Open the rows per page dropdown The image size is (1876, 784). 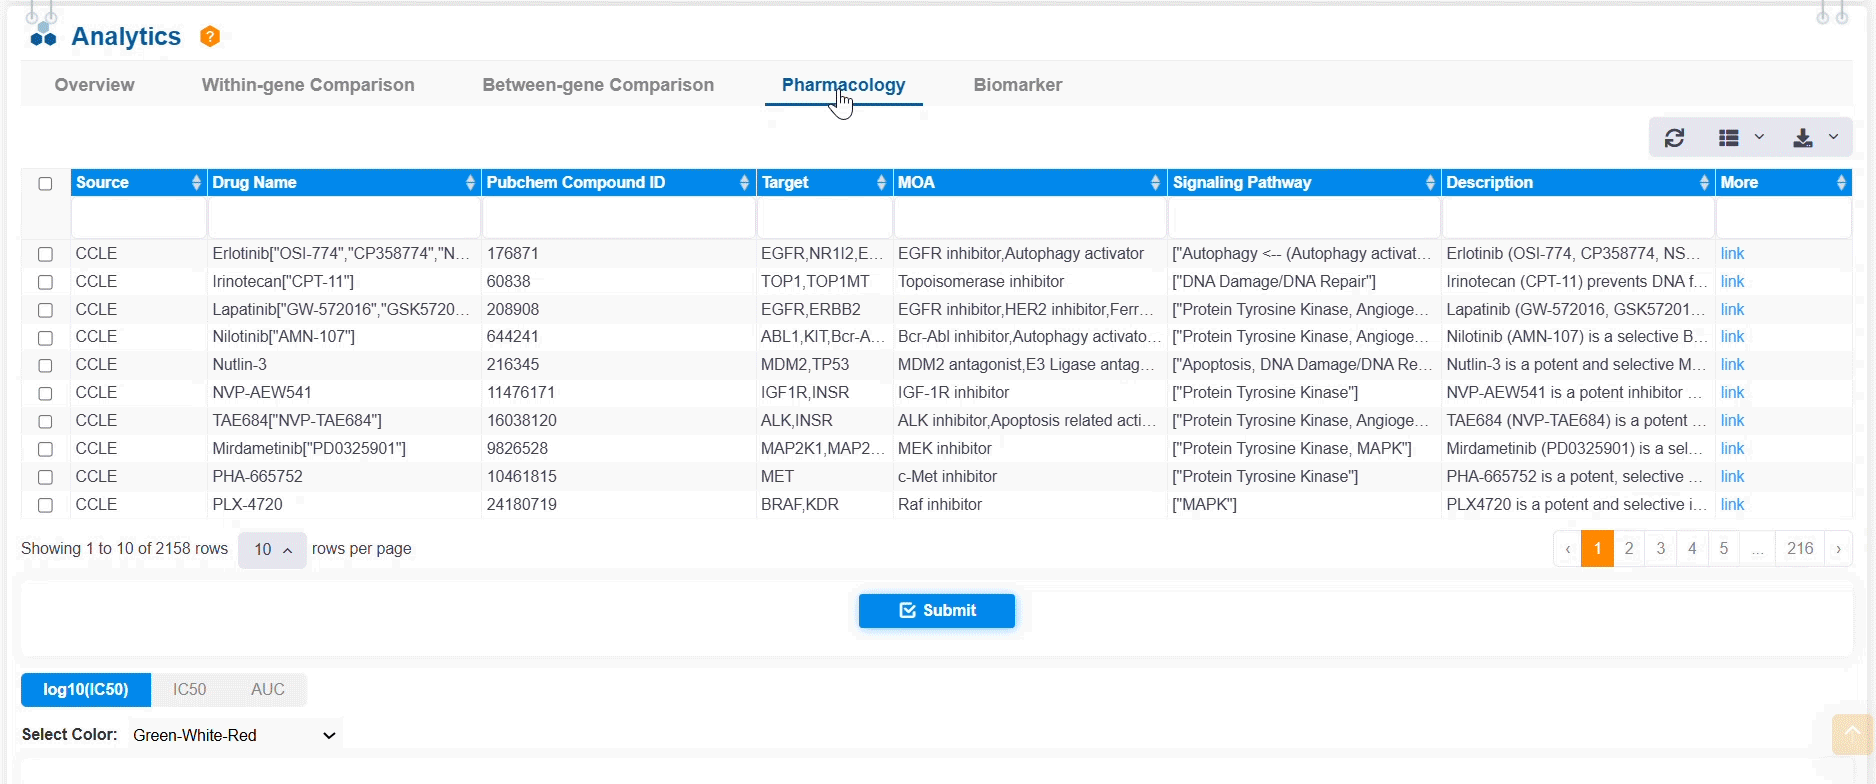(272, 549)
